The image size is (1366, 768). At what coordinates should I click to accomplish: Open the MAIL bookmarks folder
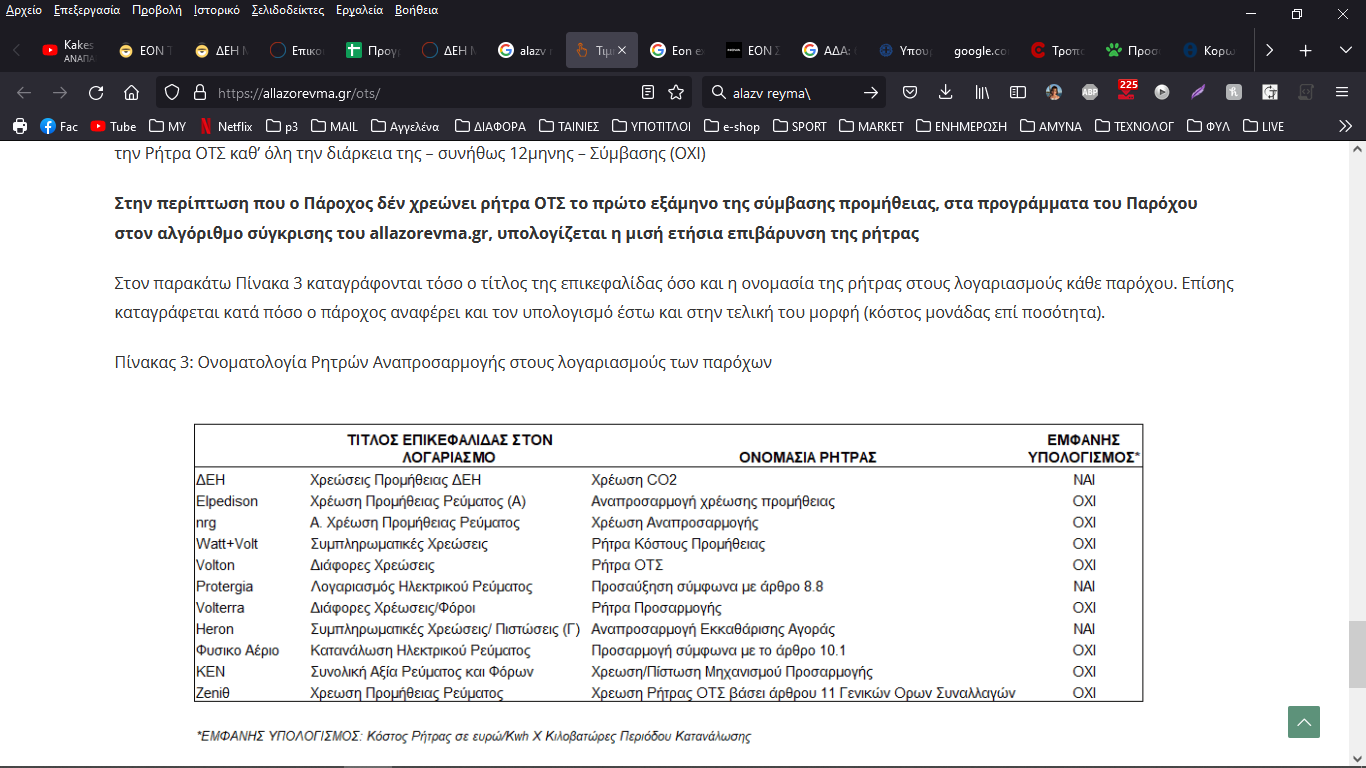point(335,126)
